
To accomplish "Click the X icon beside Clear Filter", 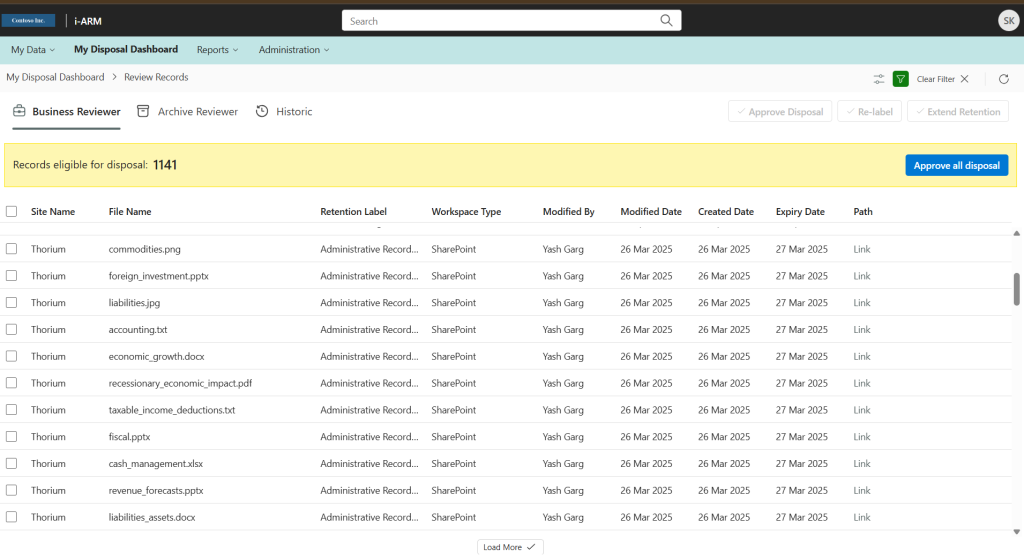I will [x=965, y=79].
